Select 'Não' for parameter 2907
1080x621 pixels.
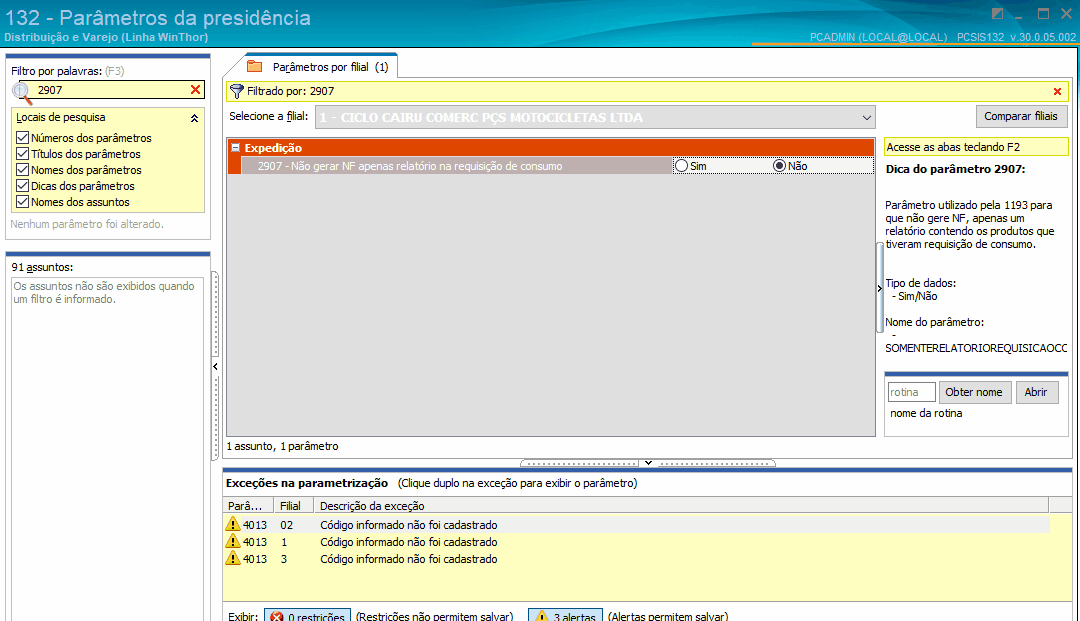coord(779,165)
